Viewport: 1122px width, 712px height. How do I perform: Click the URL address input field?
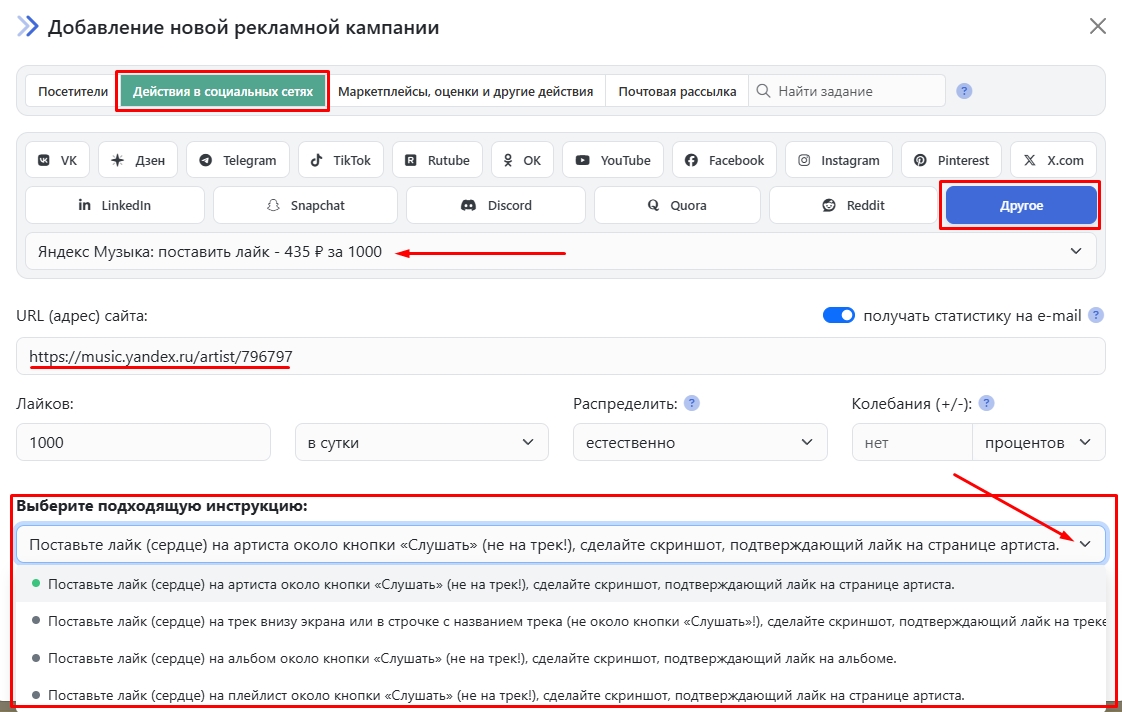pos(560,356)
